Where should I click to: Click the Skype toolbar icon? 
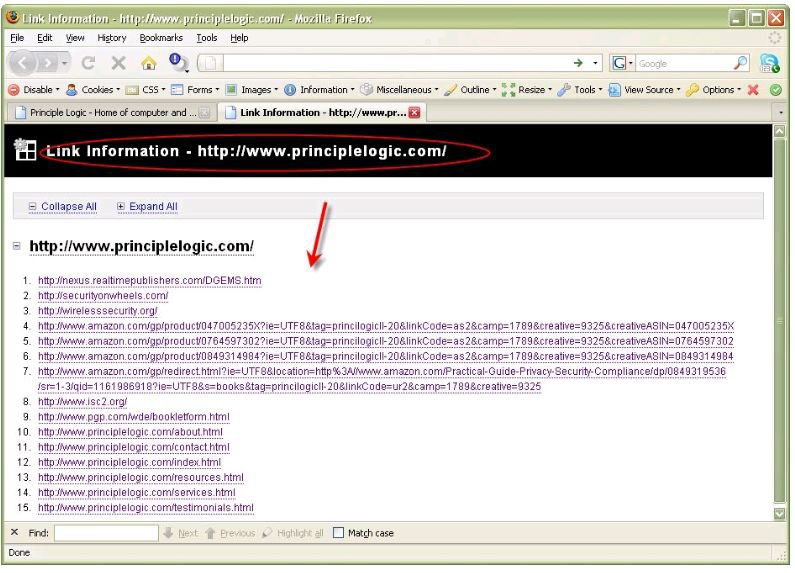pos(769,63)
